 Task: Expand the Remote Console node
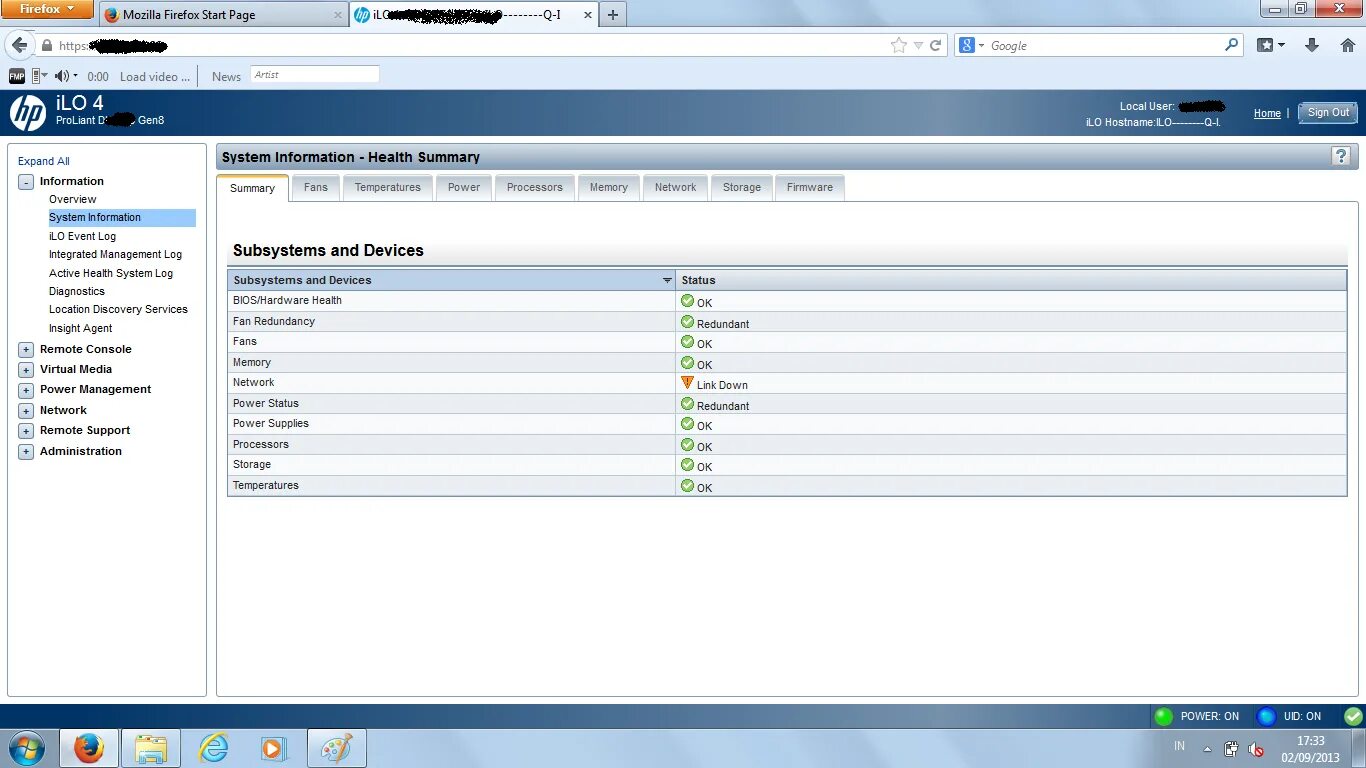26,350
